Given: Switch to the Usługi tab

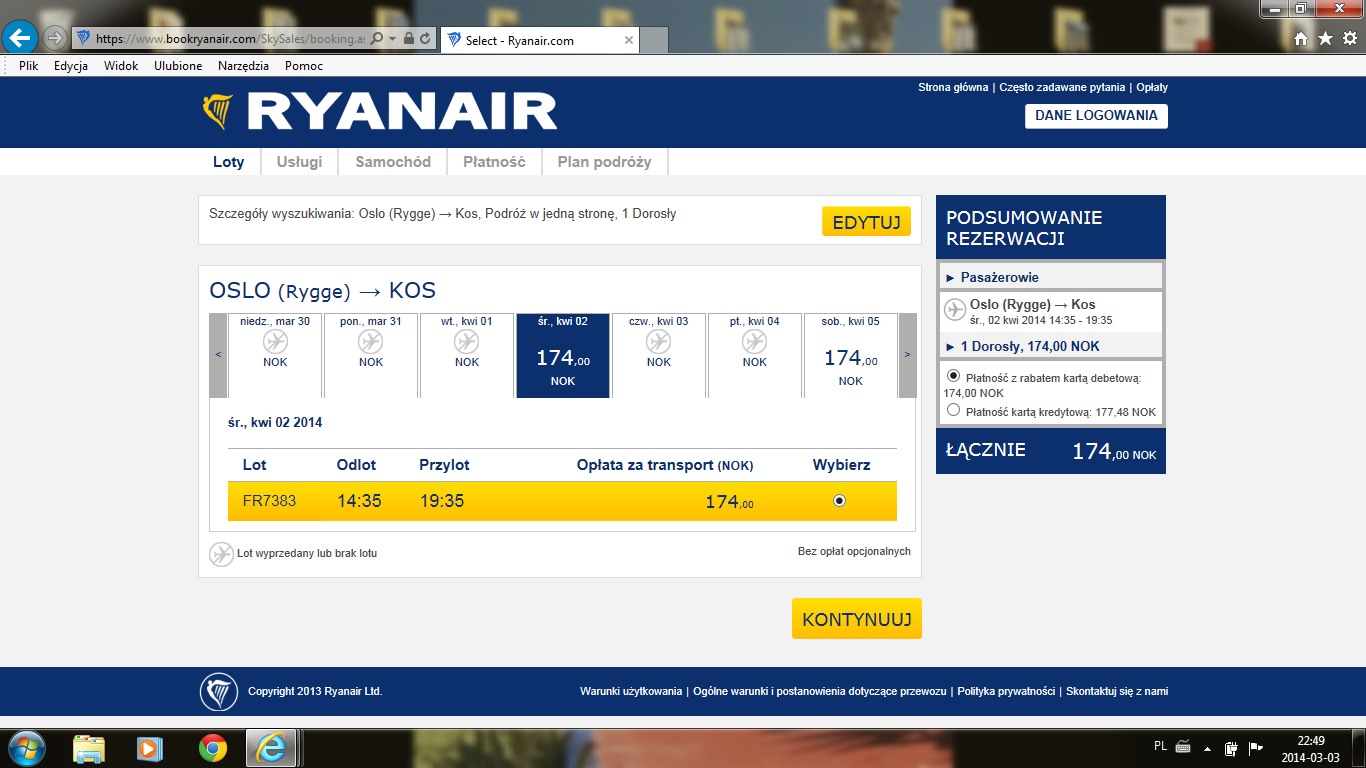Looking at the screenshot, I should click(x=299, y=162).
